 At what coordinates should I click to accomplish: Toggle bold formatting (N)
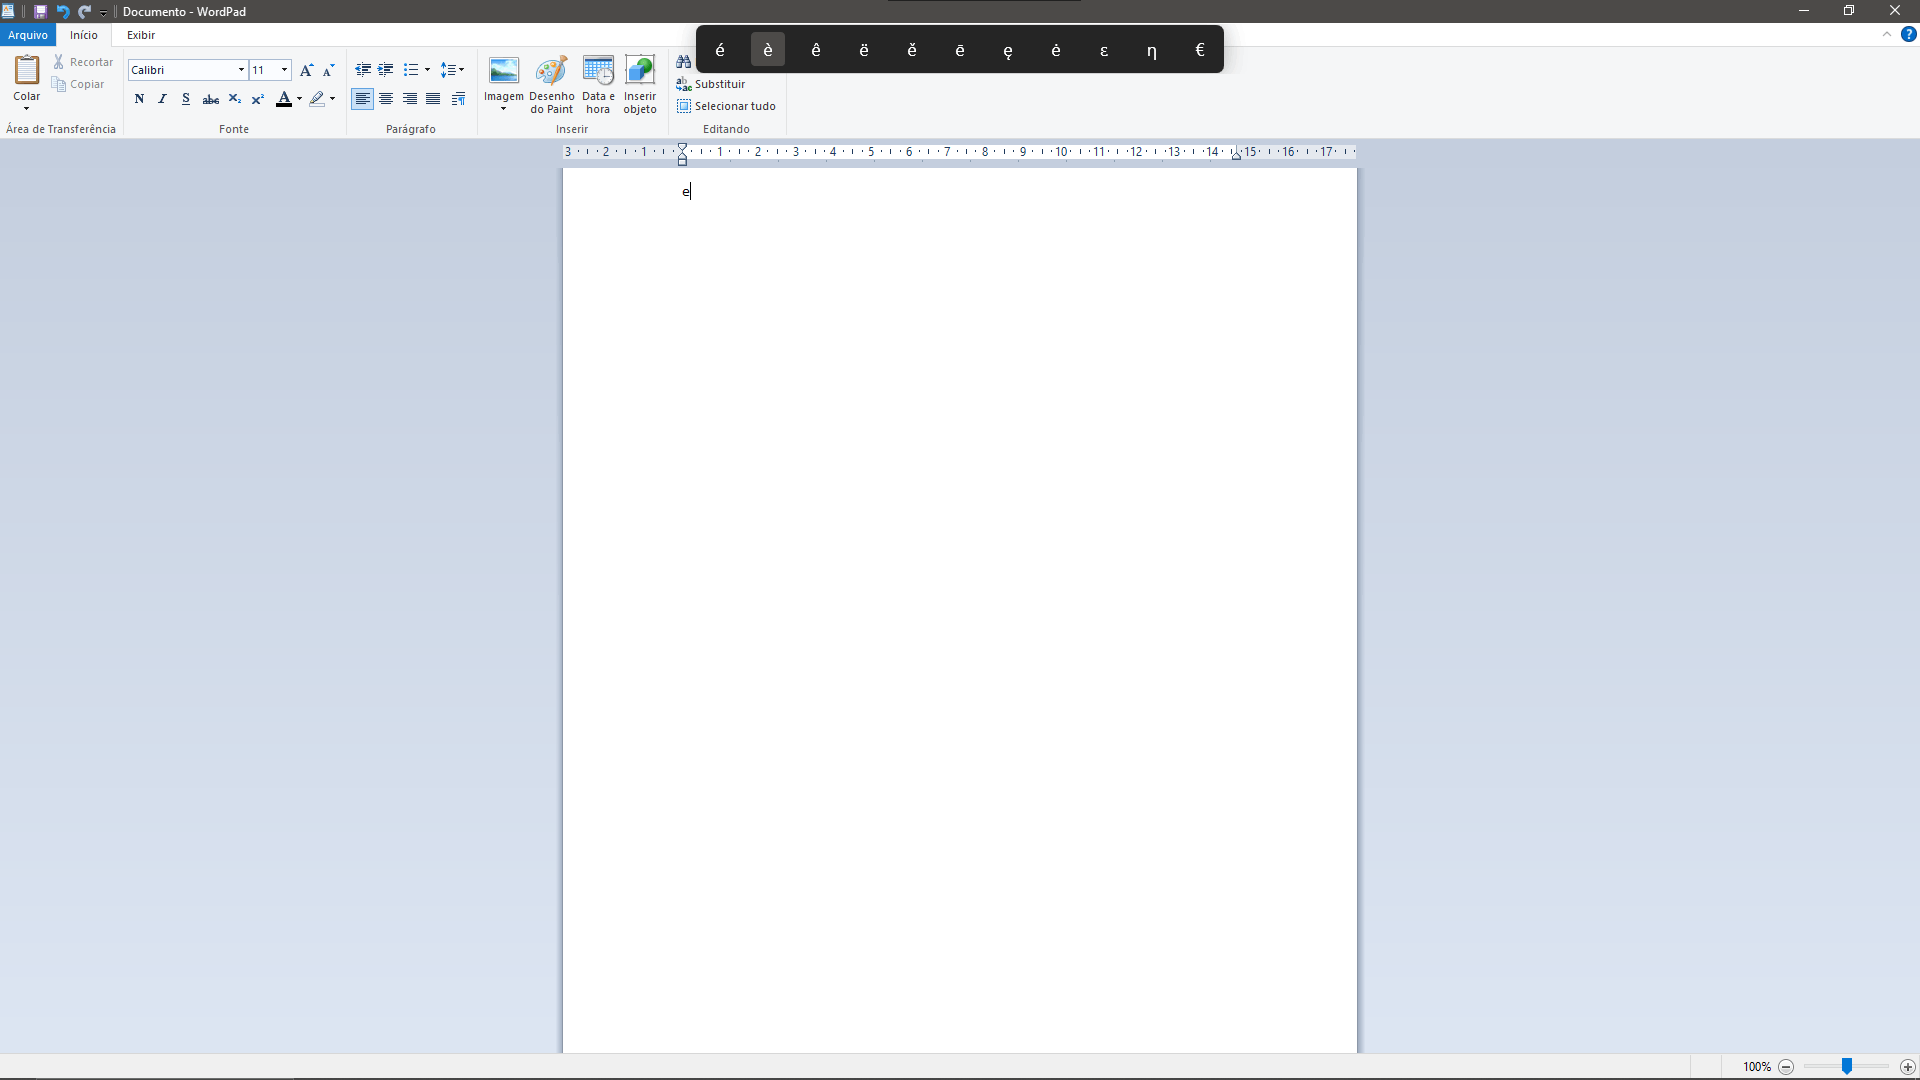pyautogui.click(x=139, y=99)
